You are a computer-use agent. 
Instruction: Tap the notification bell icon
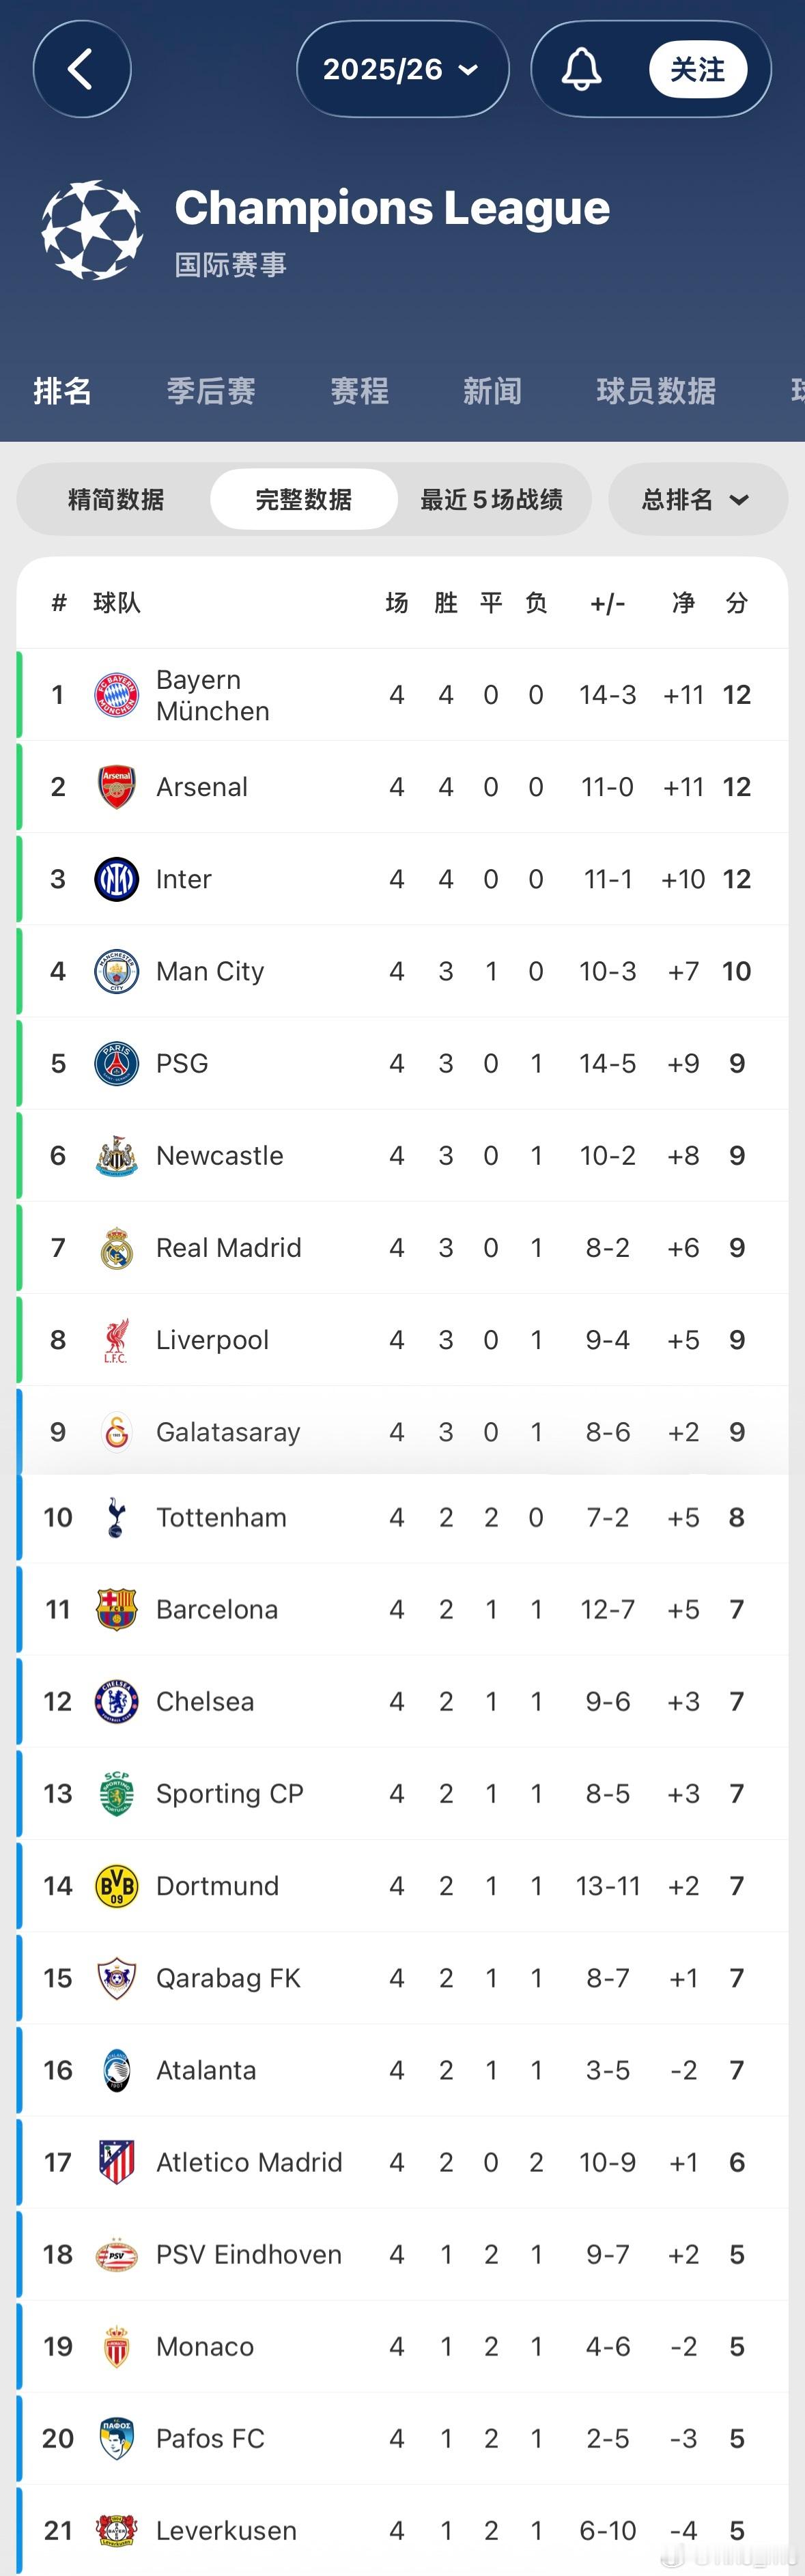tap(581, 69)
